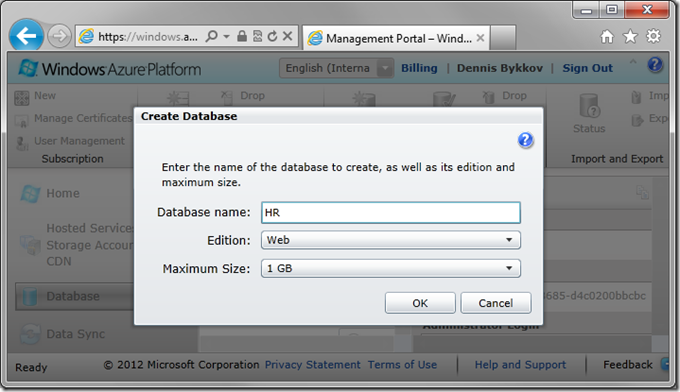The height and width of the screenshot is (392, 680).
Task: Click the Ready status bar text
Action: click(31, 367)
